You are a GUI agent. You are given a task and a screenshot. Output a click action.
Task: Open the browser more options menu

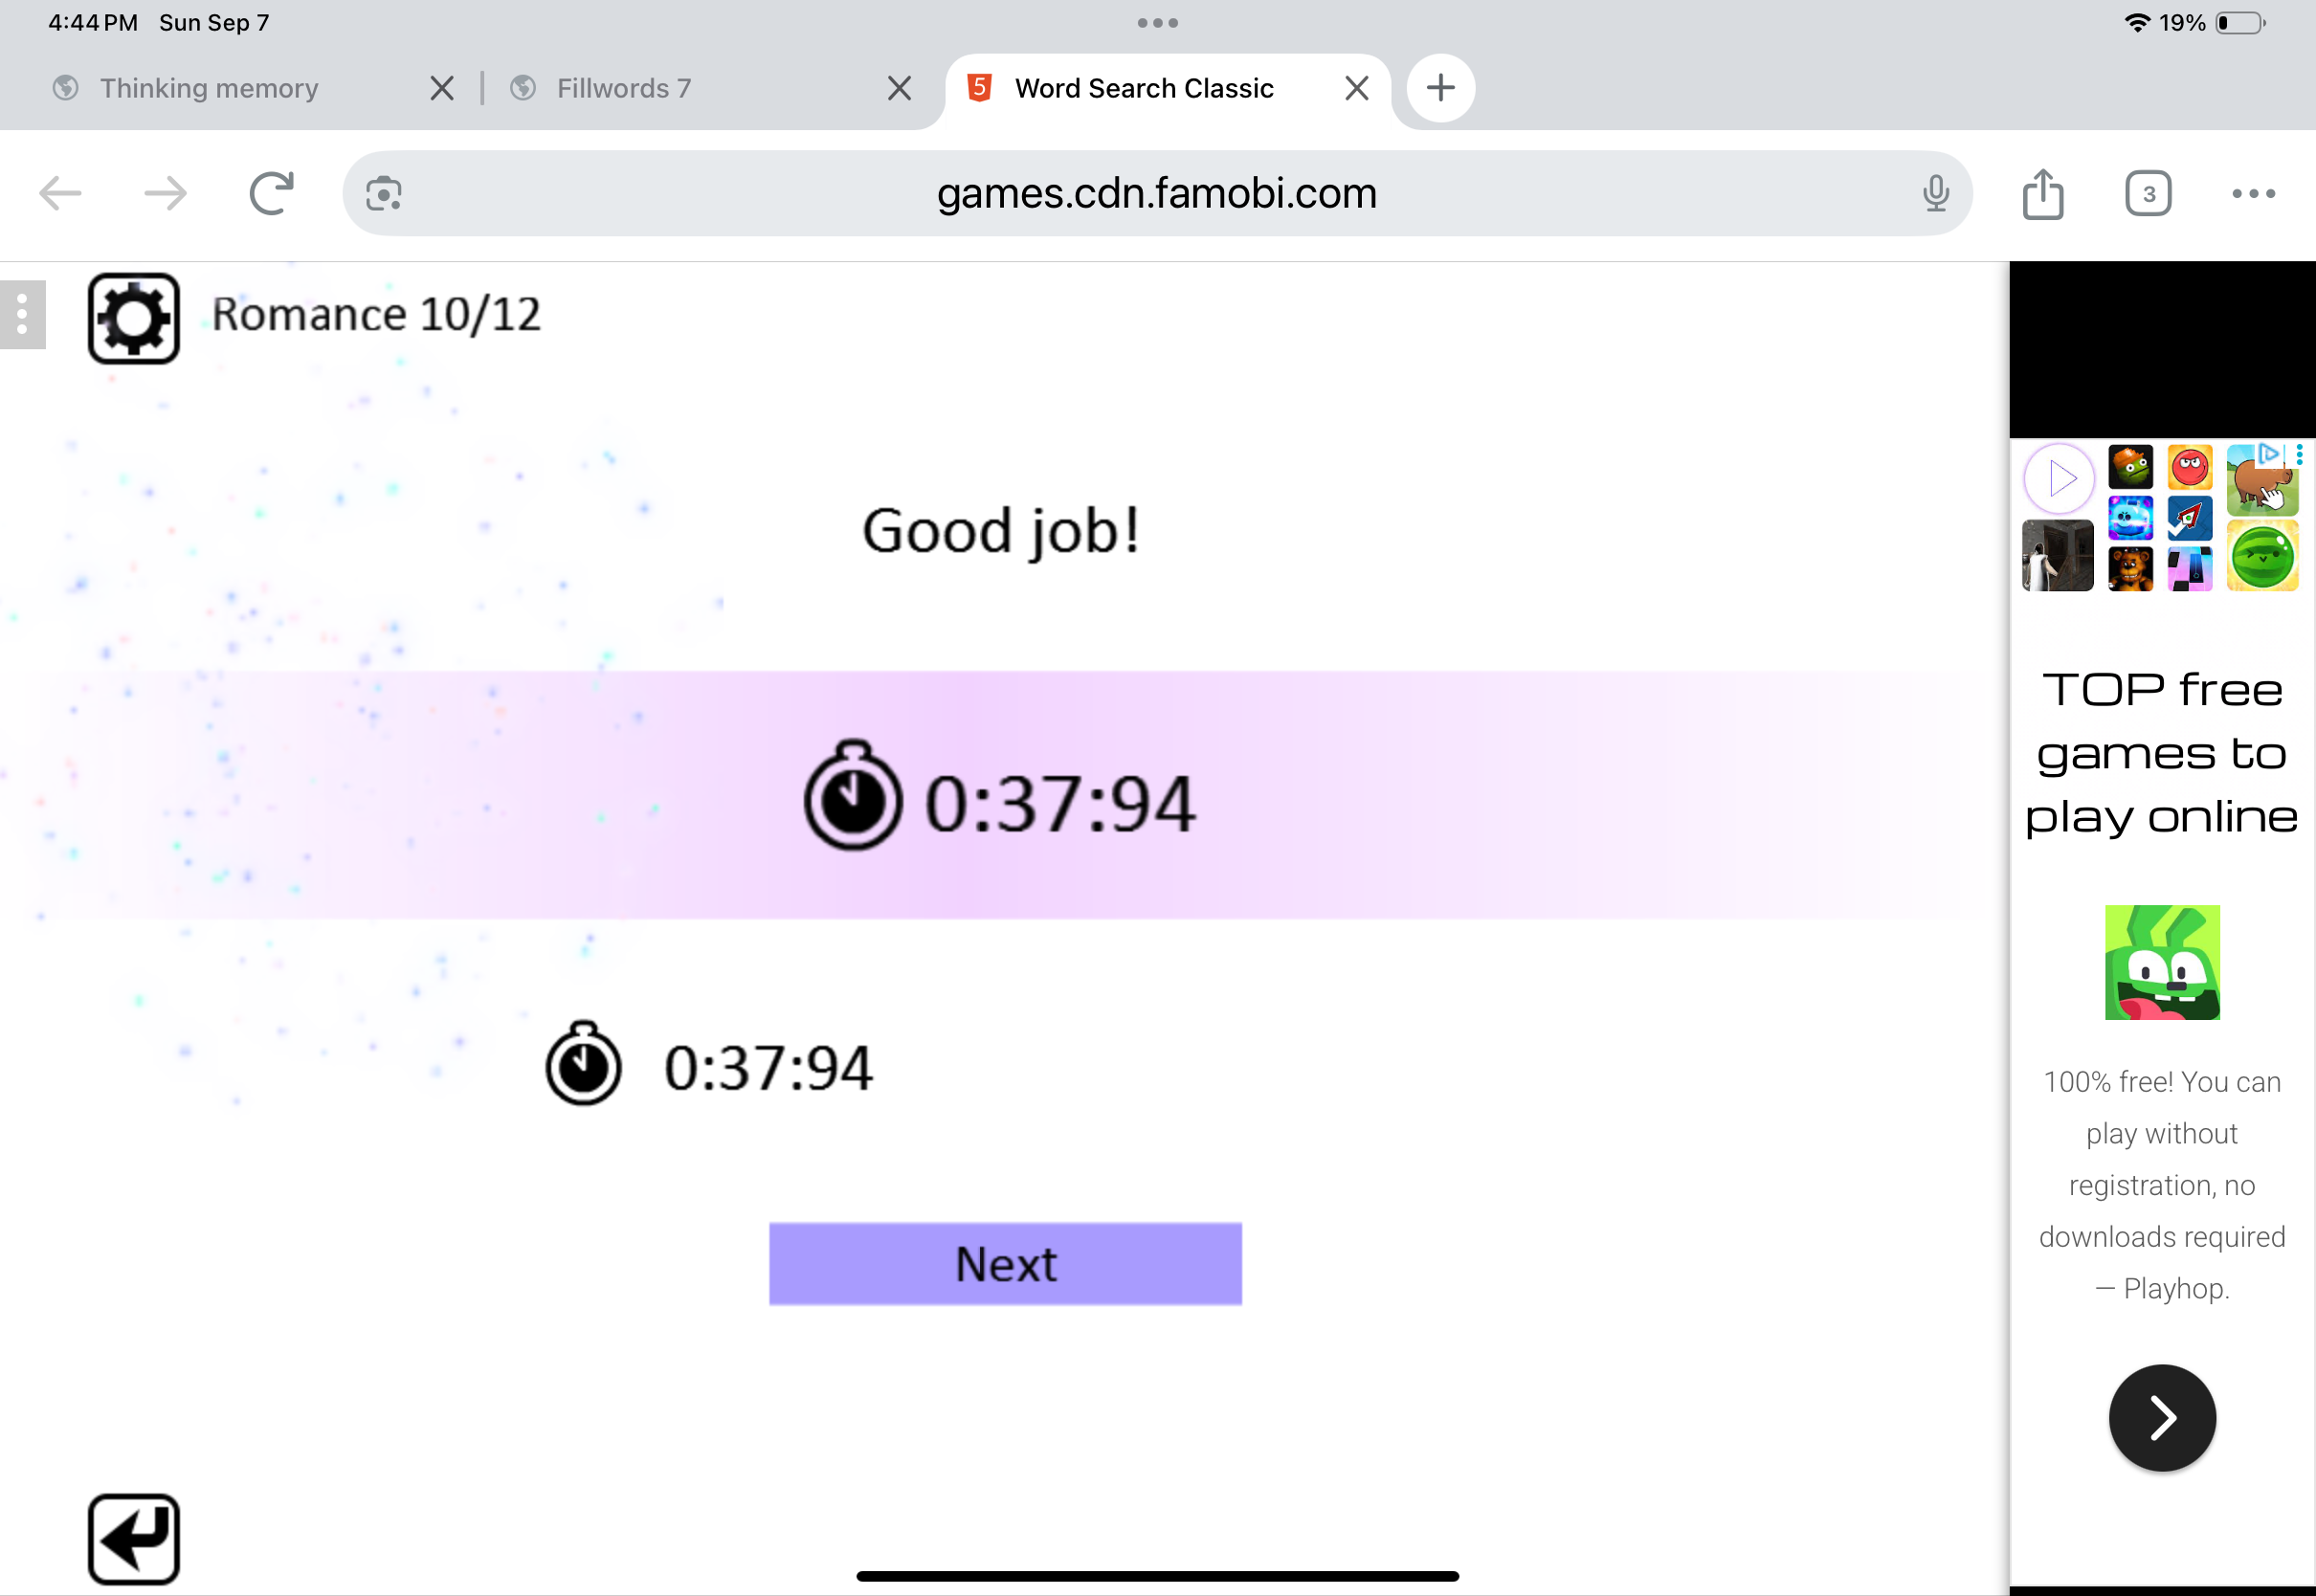tap(2254, 193)
